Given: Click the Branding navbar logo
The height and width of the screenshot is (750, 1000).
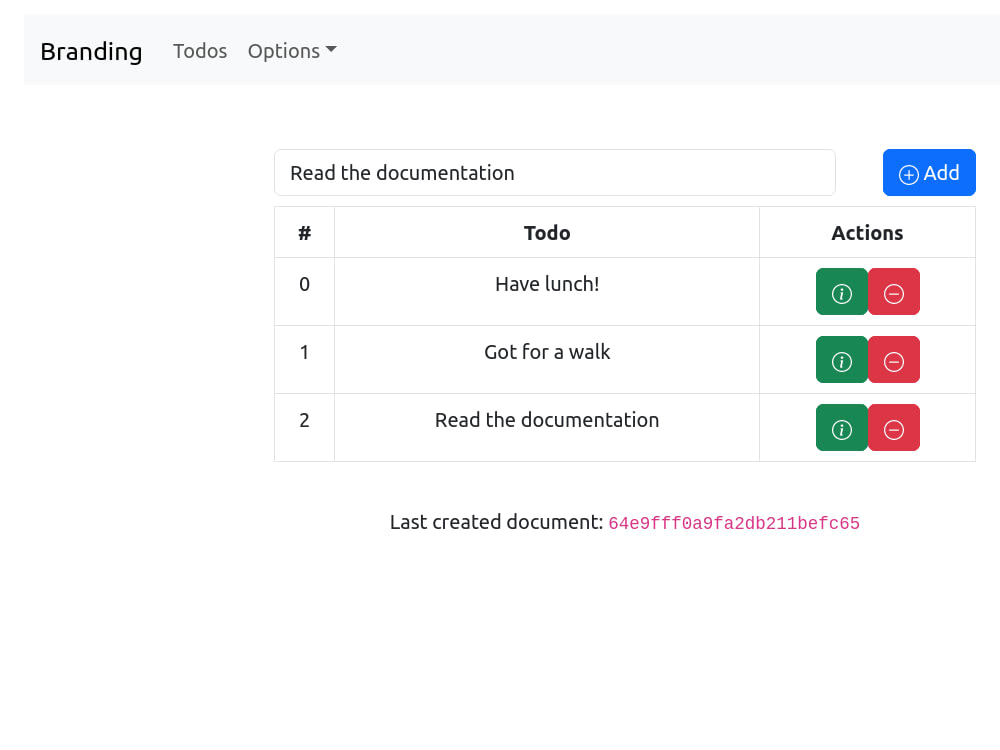Looking at the screenshot, I should point(91,52).
